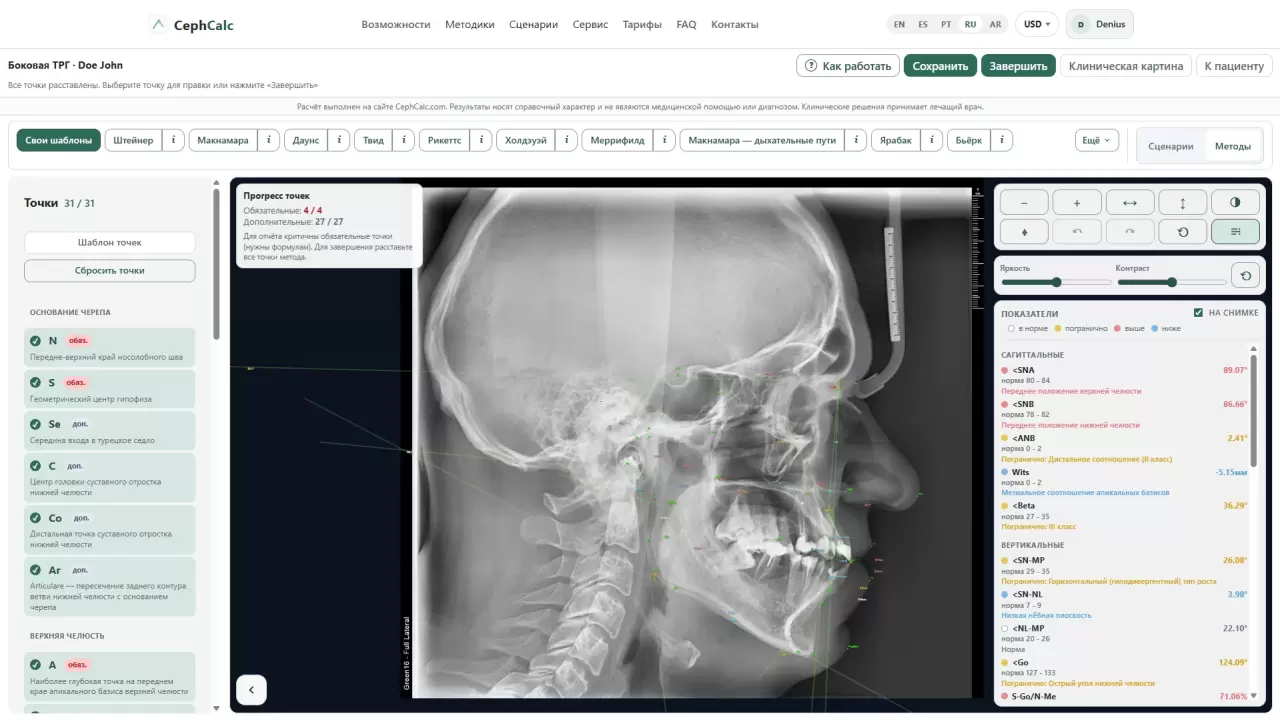Flip image vertically with up-down arrow icon
The height and width of the screenshot is (720, 1280).
click(x=1183, y=202)
